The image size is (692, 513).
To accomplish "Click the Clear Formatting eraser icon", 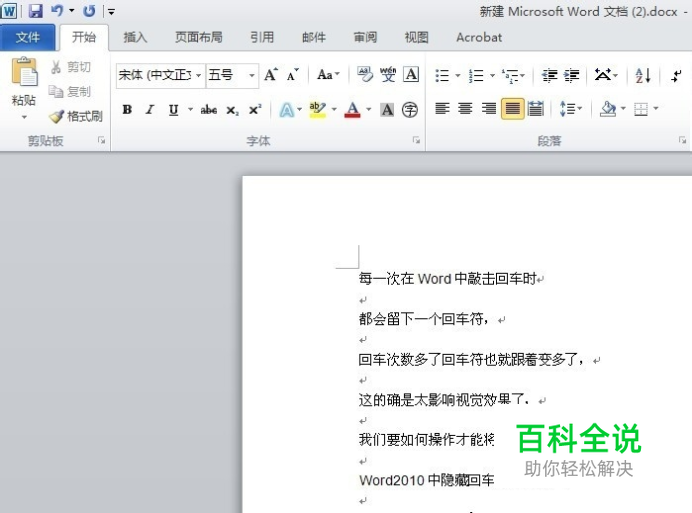I will 365,75.
